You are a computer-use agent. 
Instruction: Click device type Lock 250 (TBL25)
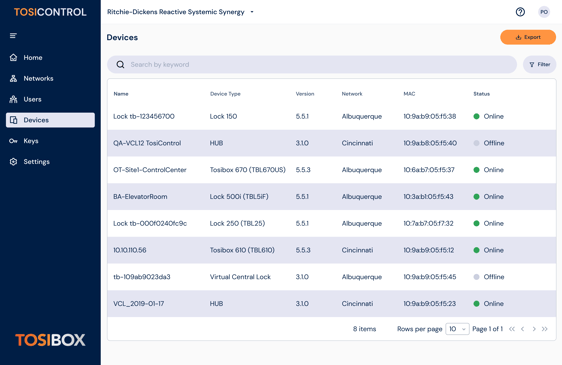click(x=237, y=223)
